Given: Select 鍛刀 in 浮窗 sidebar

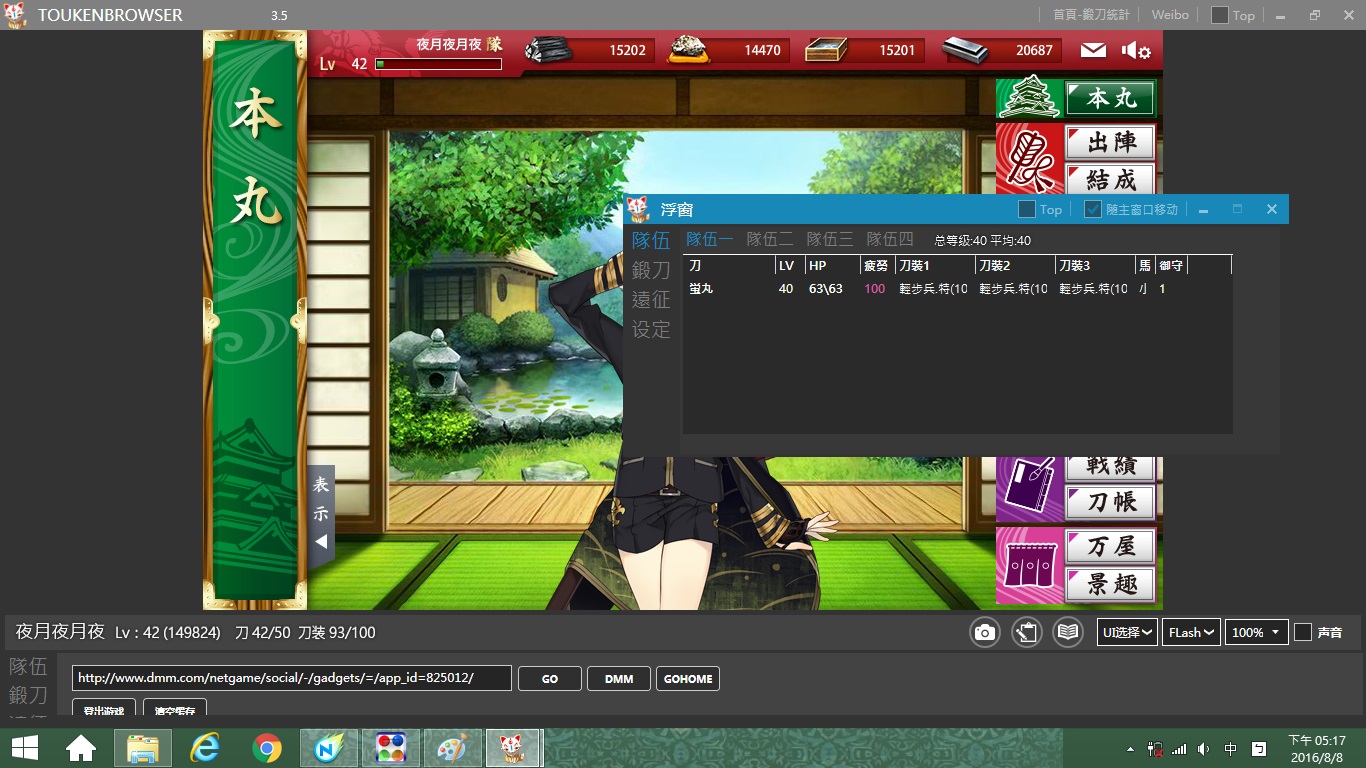Looking at the screenshot, I should click(x=651, y=270).
